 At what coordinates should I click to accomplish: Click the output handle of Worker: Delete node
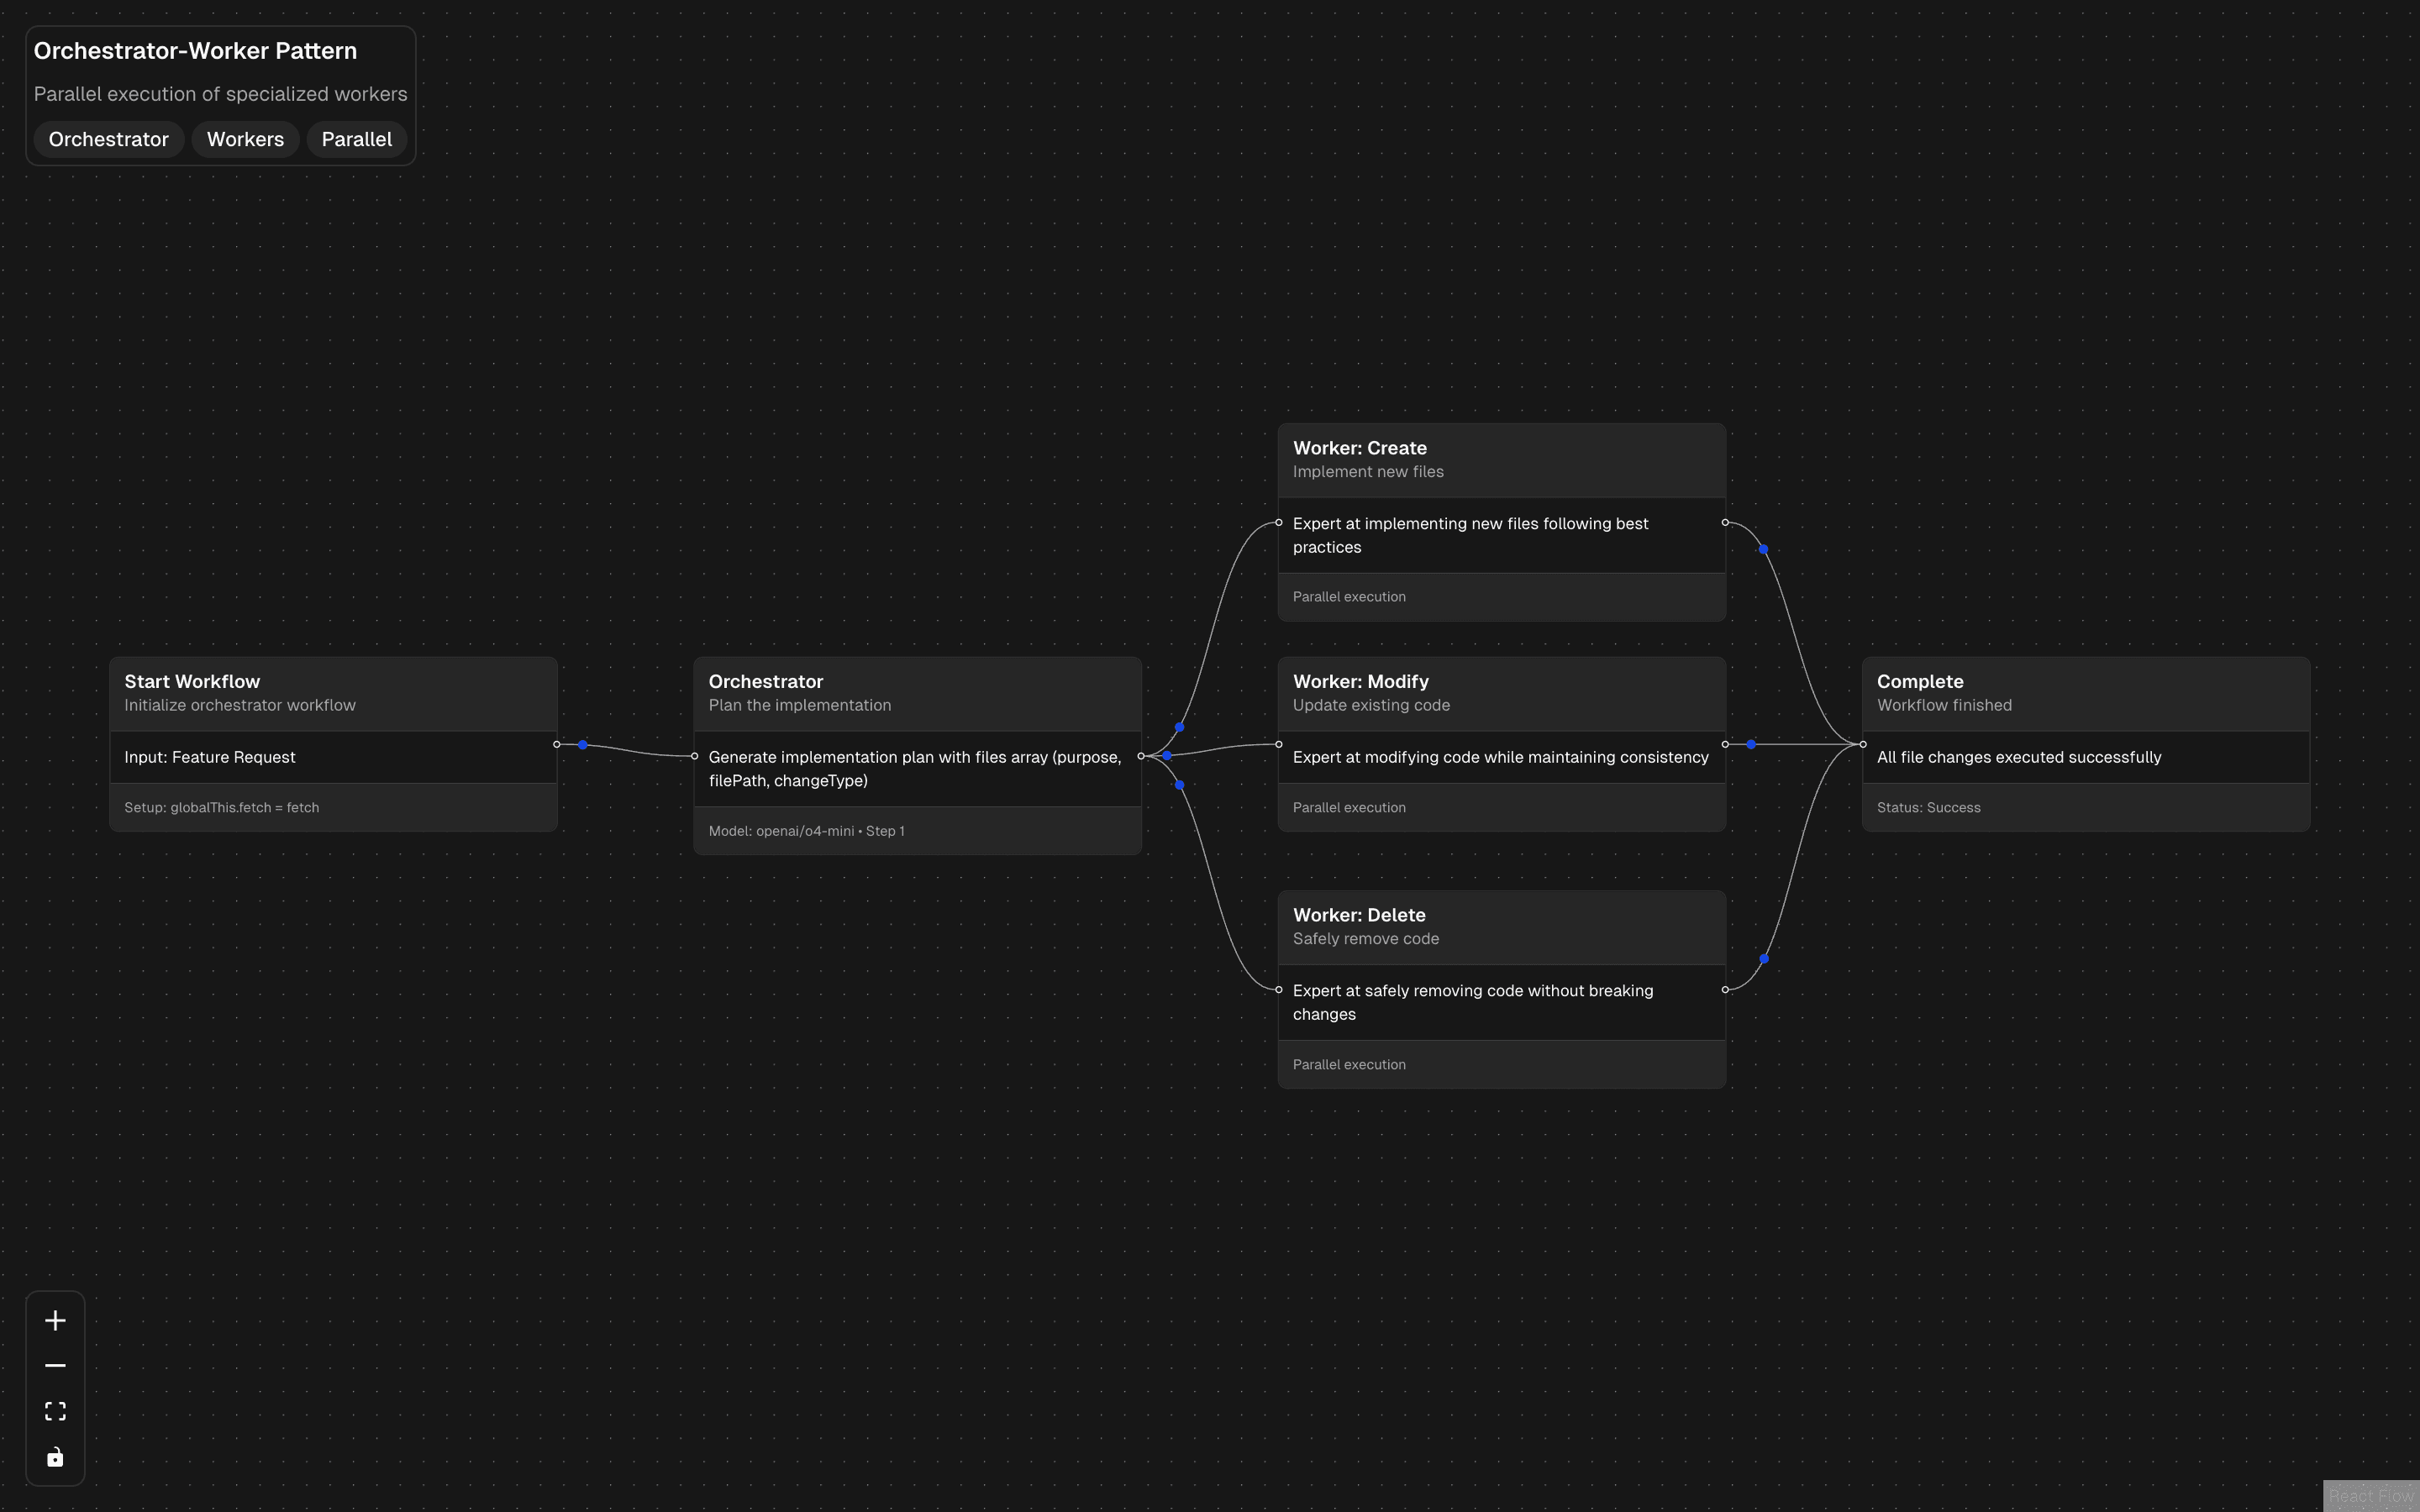coord(1726,989)
